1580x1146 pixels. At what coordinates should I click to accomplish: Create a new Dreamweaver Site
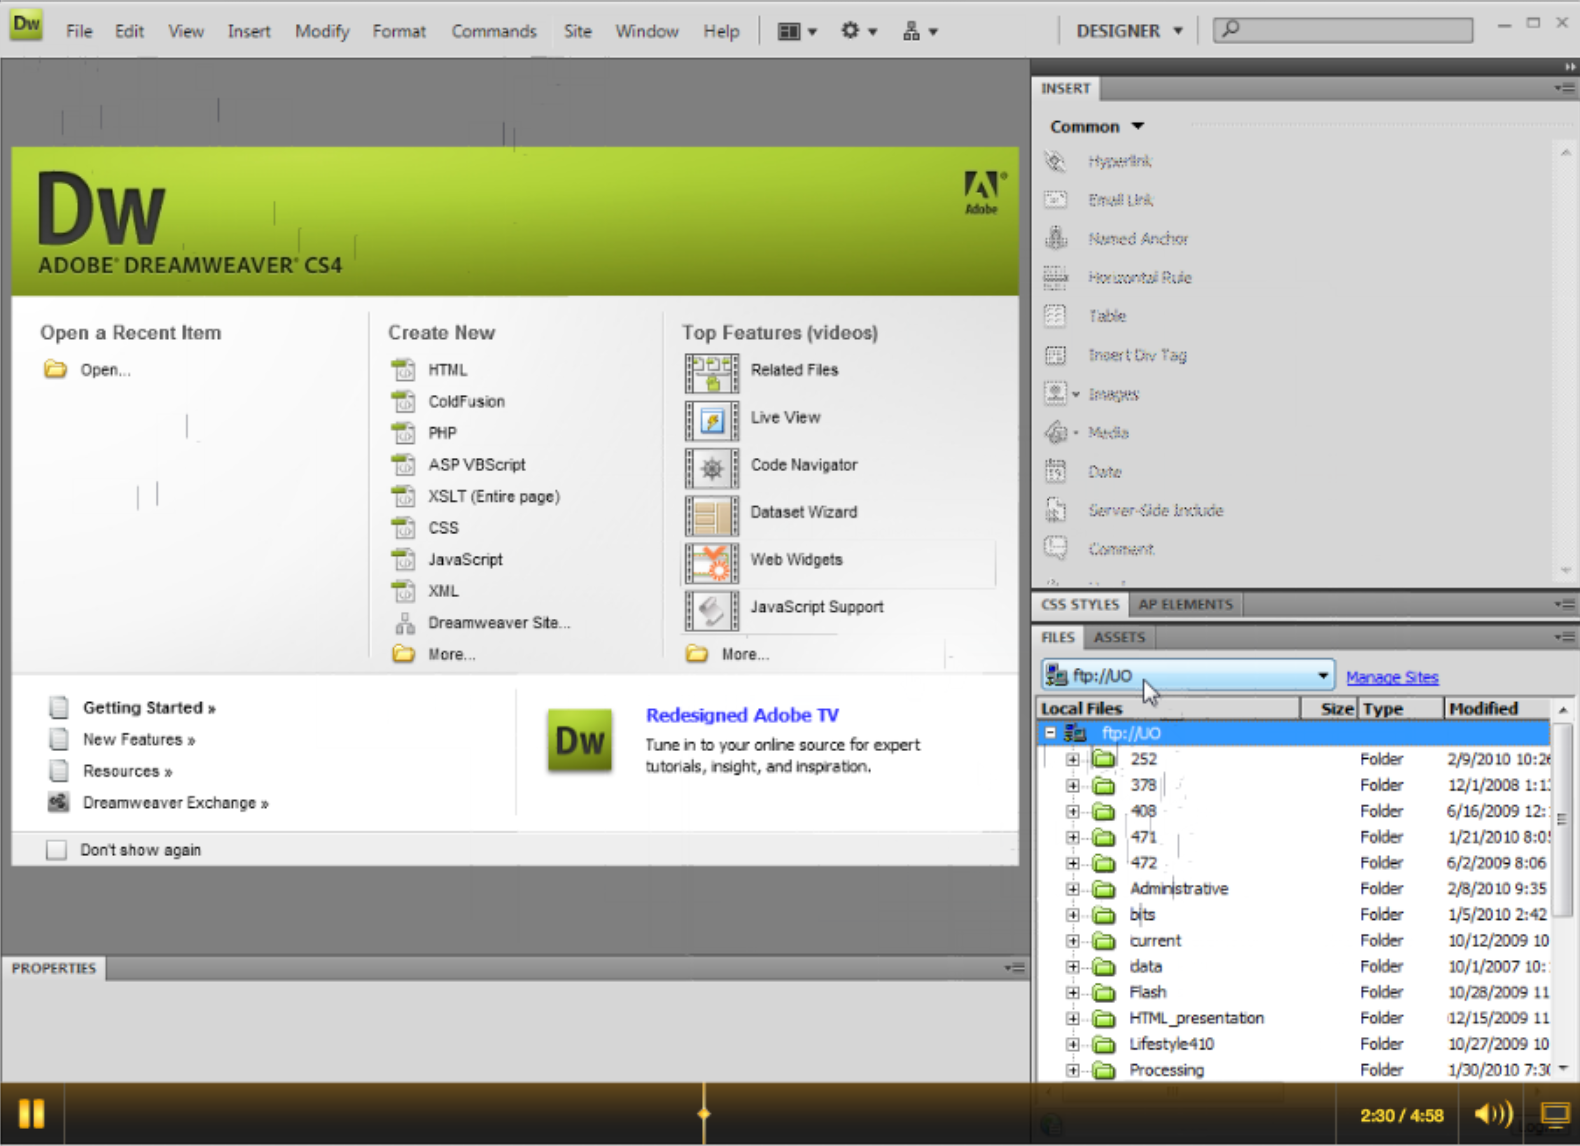(x=499, y=623)
